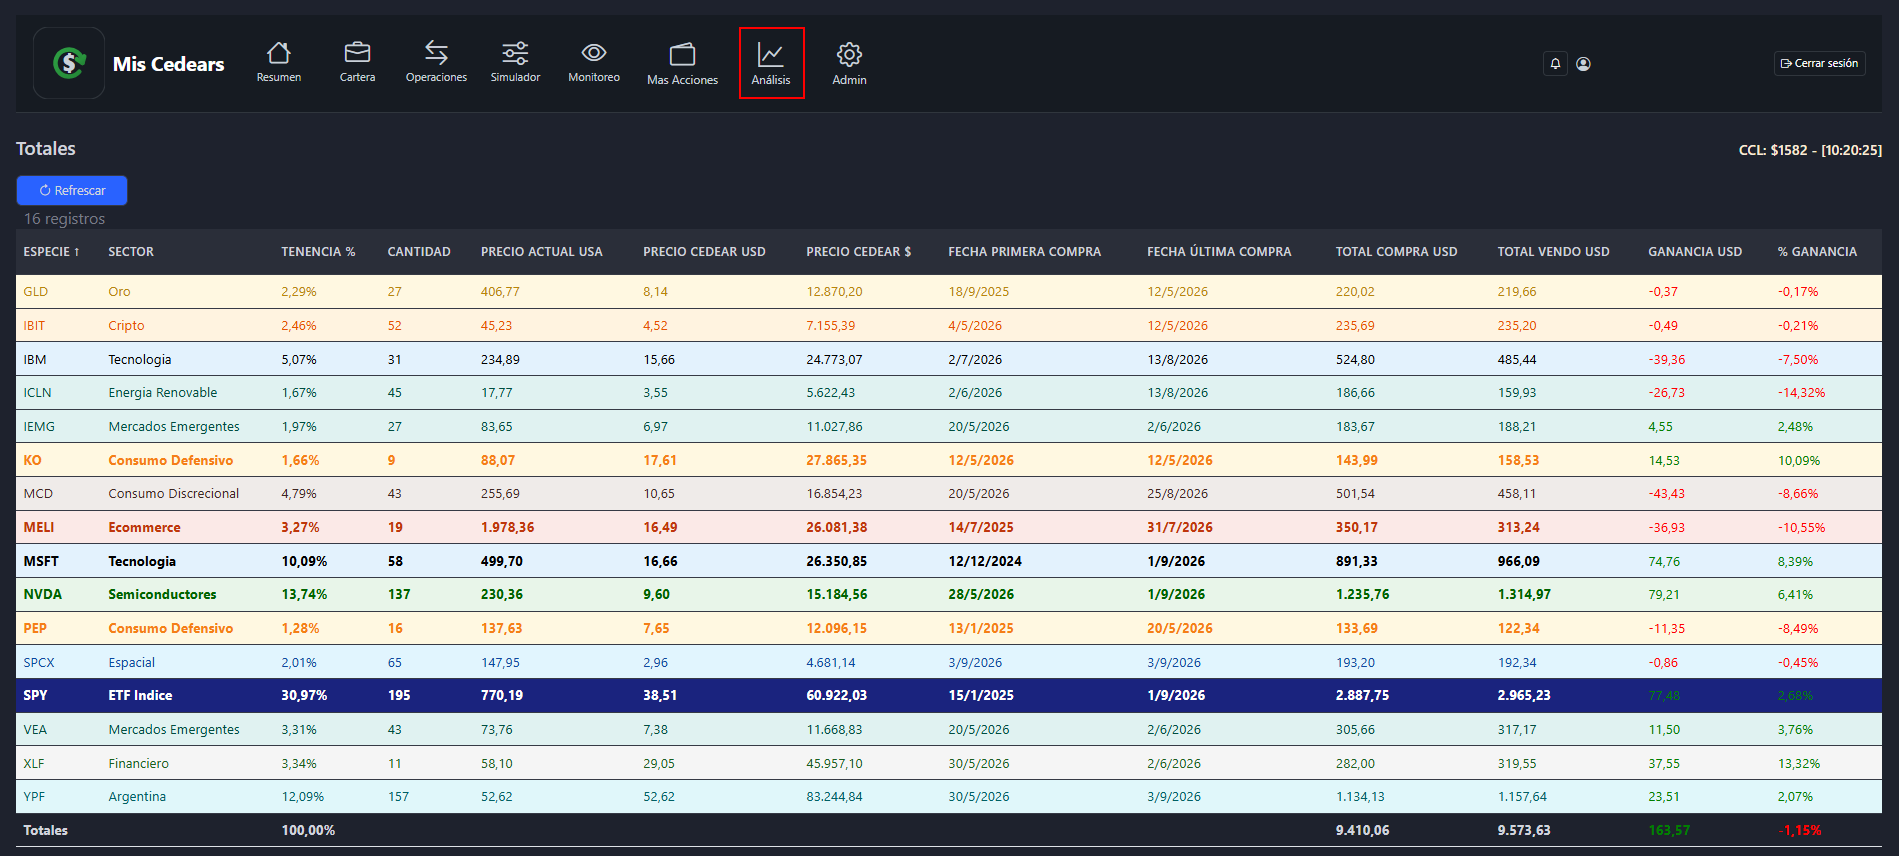Open the Resumen home page
The width and height of the screenshot is (1899, 856).
coord(279,62)
